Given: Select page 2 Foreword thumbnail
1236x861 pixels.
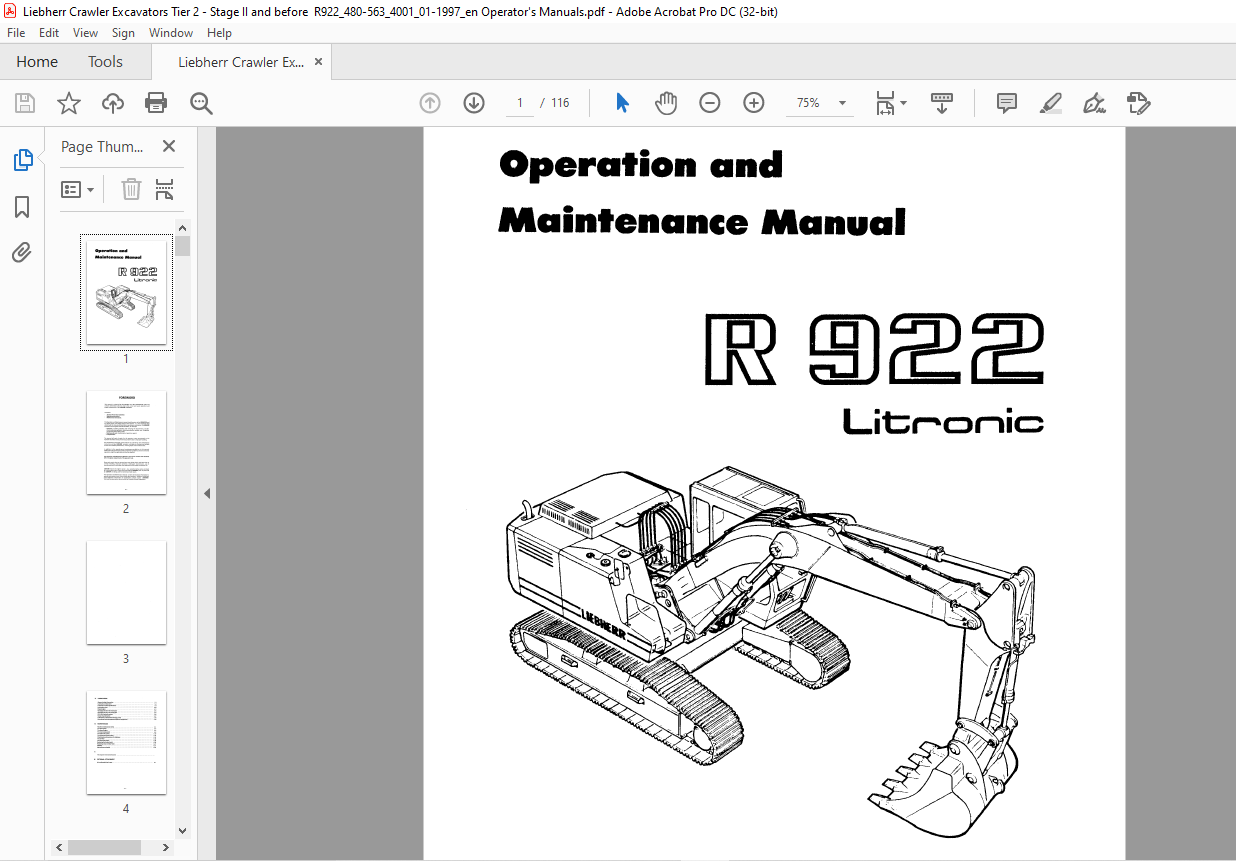Looking at the screenshot, I should (x=126, y=442).
